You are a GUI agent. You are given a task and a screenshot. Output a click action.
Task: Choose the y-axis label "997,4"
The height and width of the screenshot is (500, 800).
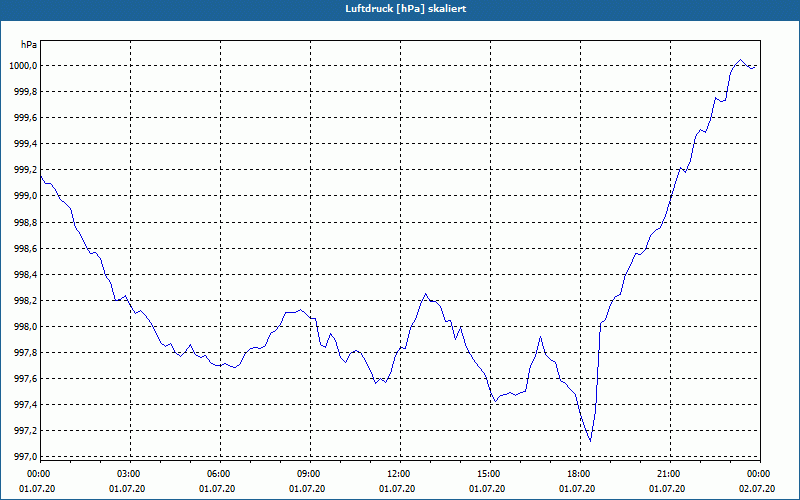point(28,405)
